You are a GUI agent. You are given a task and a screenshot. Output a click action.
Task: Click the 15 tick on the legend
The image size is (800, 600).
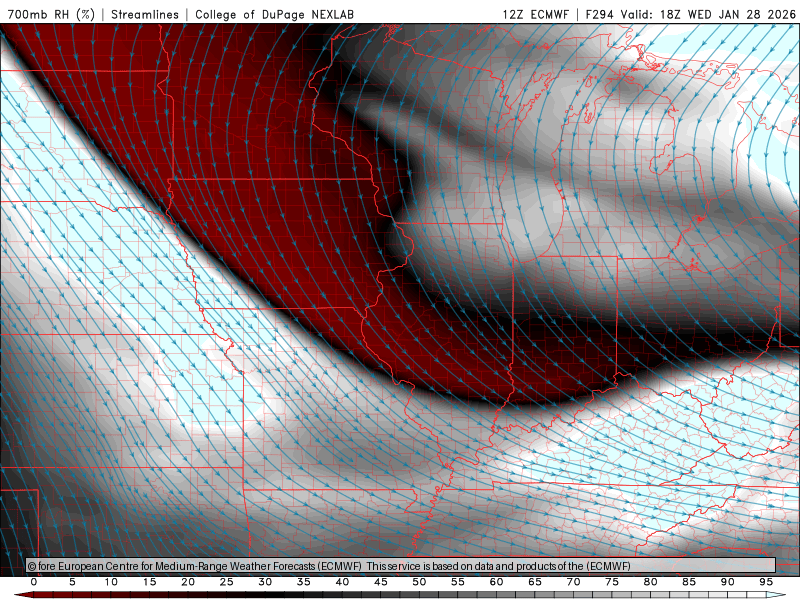pyautogui.click(x=149, y=582)
